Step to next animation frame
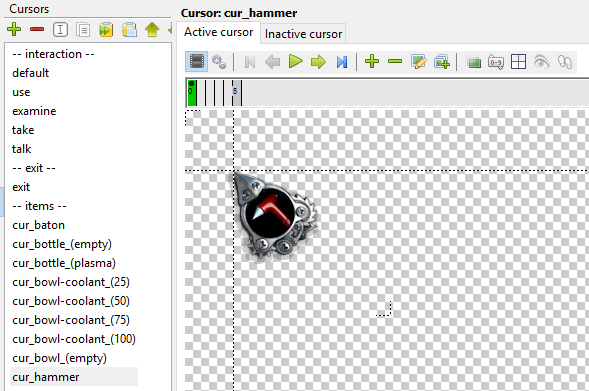Image resolution: width=589 pixels, height=391 pixels. pos(319,62)
